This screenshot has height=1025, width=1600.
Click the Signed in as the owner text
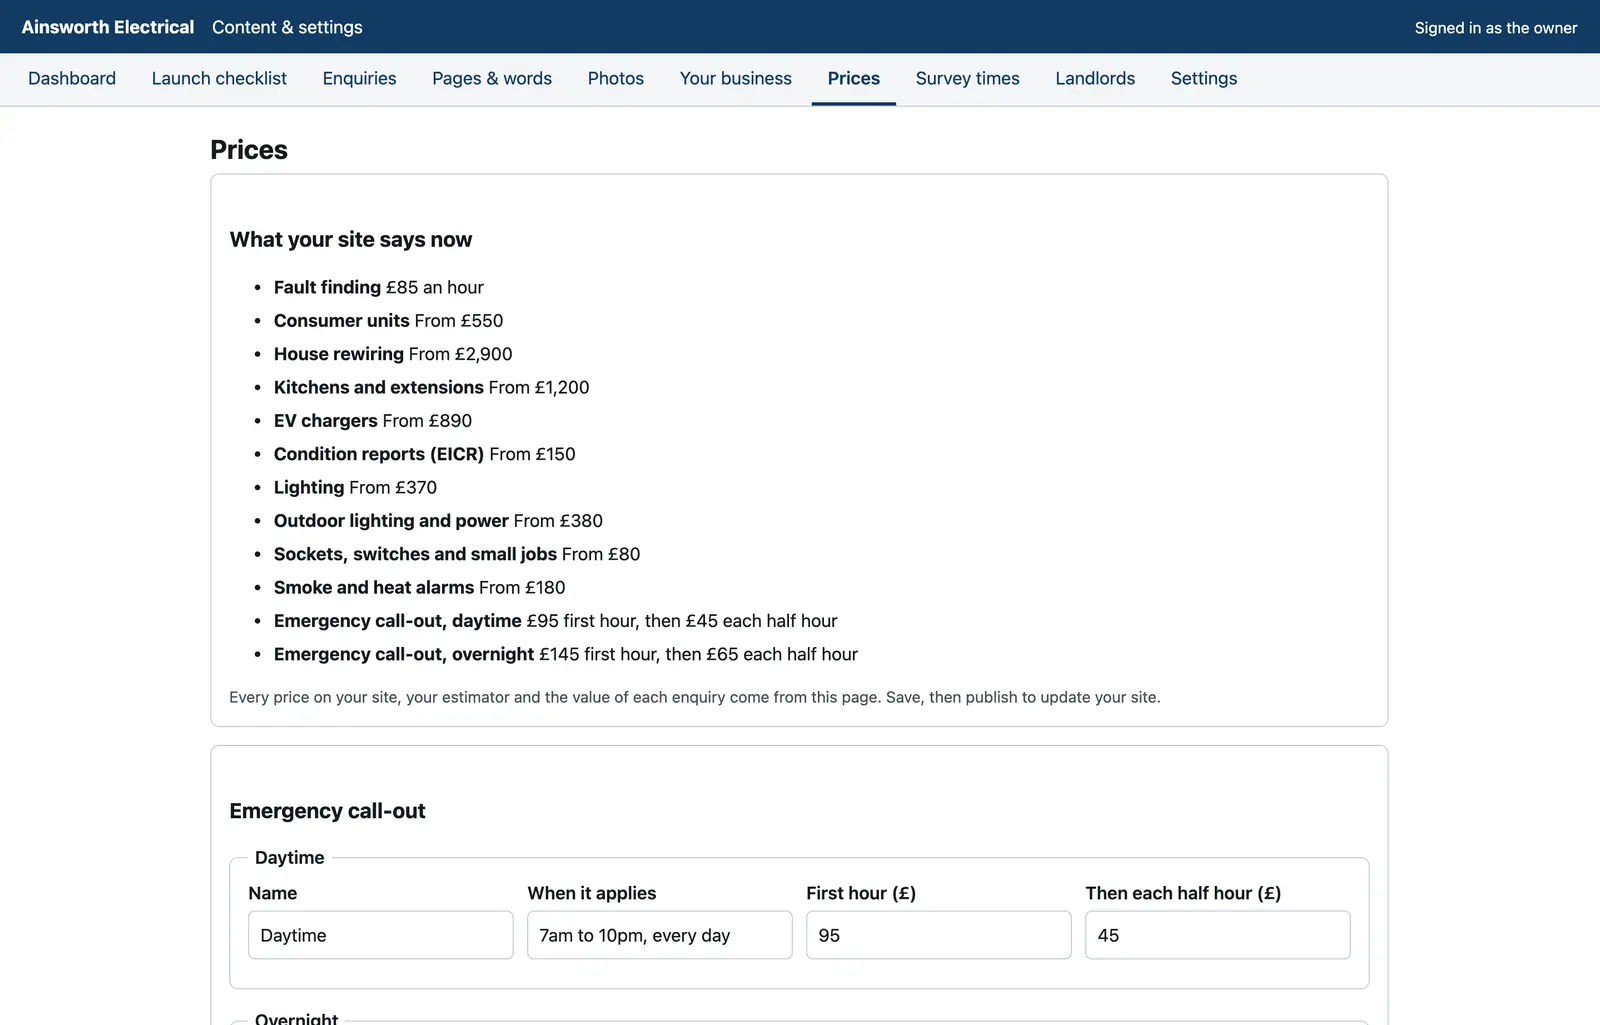coord(1496,28)
